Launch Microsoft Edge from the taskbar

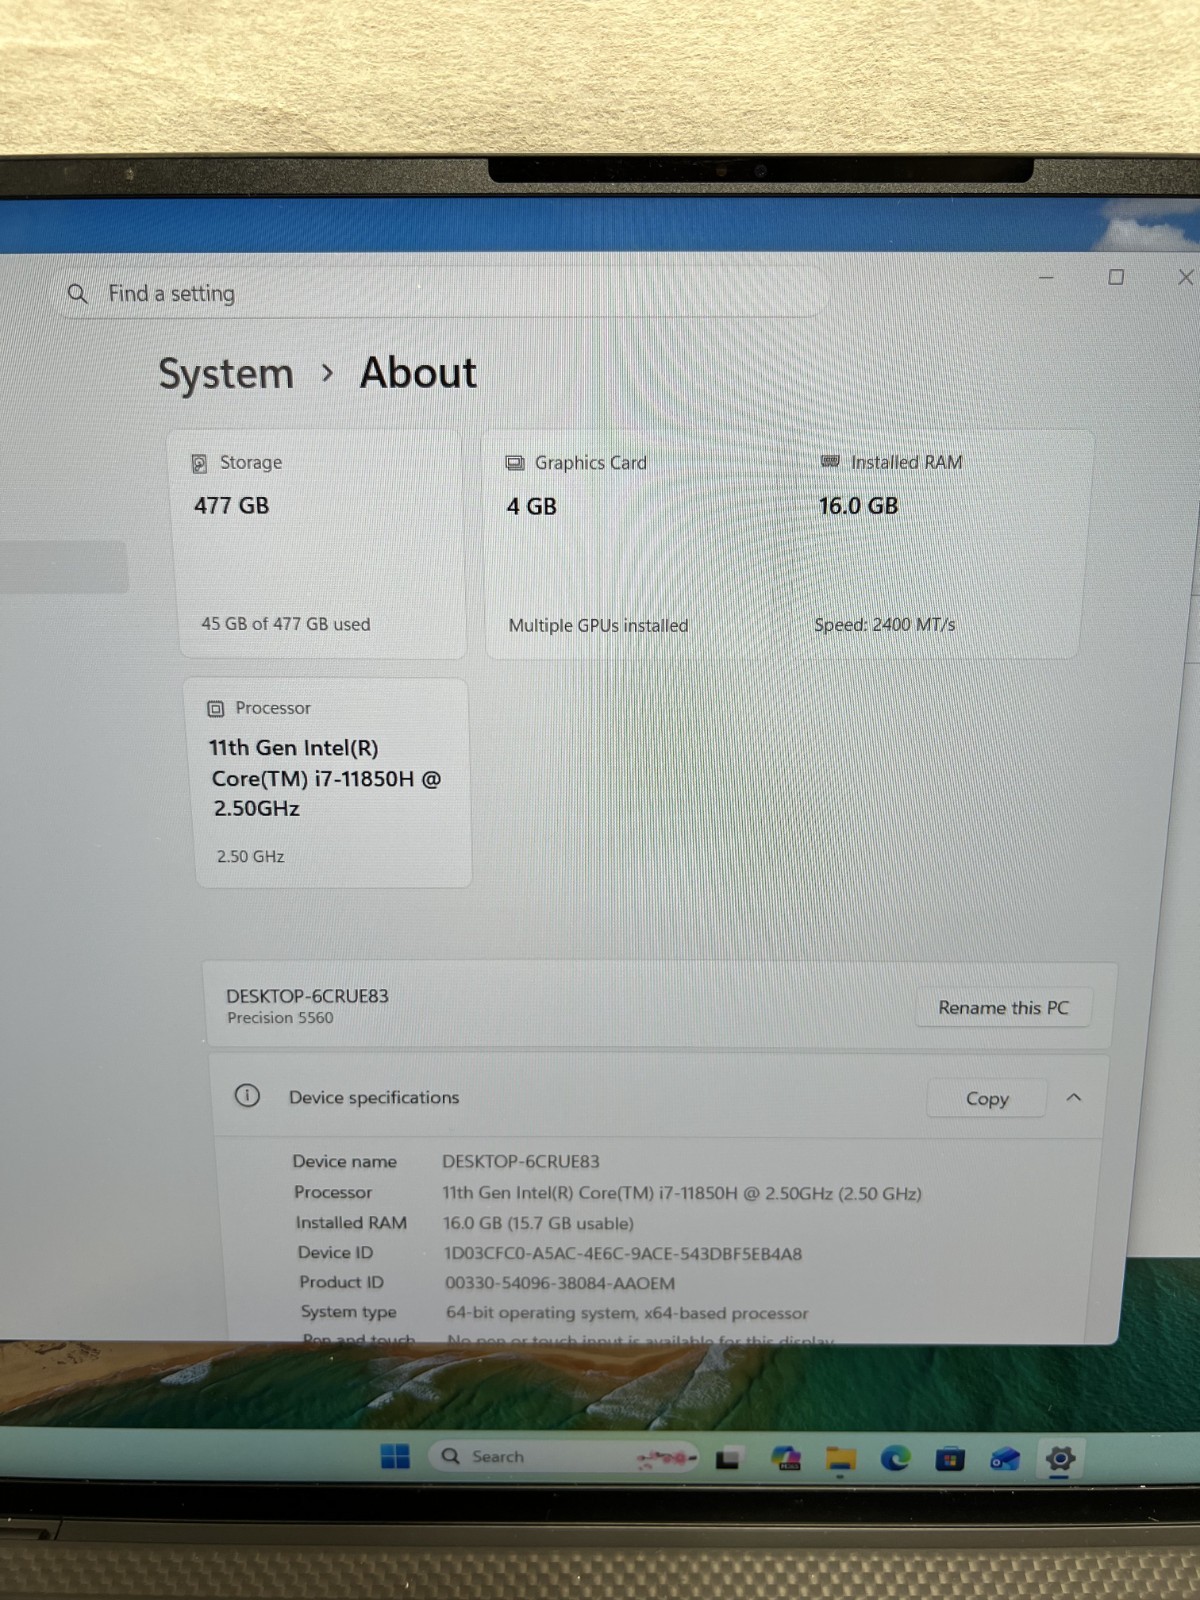pyautogui.click(x=895, y=1459)
